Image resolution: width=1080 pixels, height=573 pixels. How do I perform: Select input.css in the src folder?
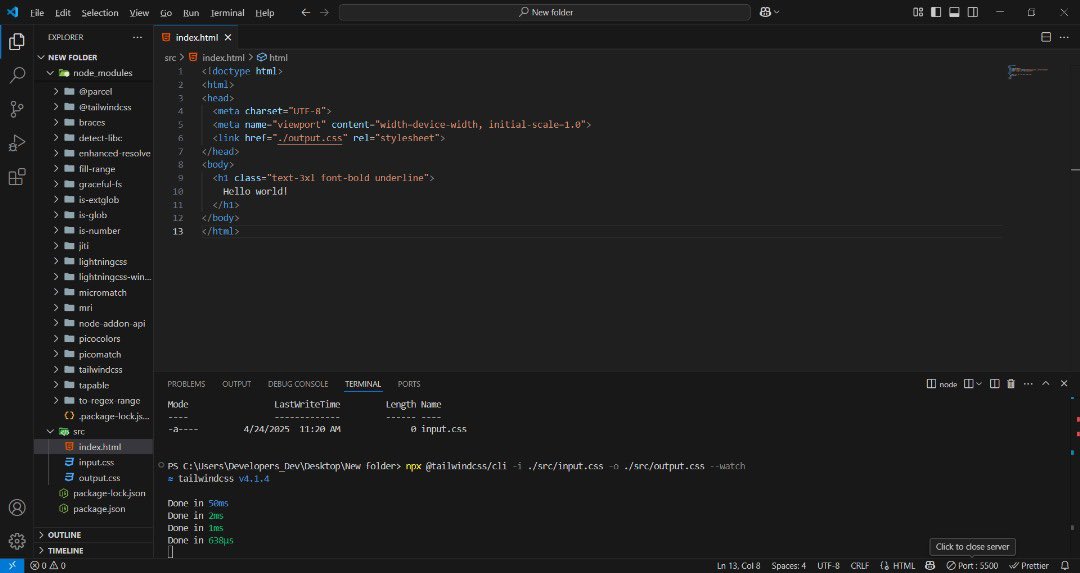pyautogui.click(x=96, y=462)
